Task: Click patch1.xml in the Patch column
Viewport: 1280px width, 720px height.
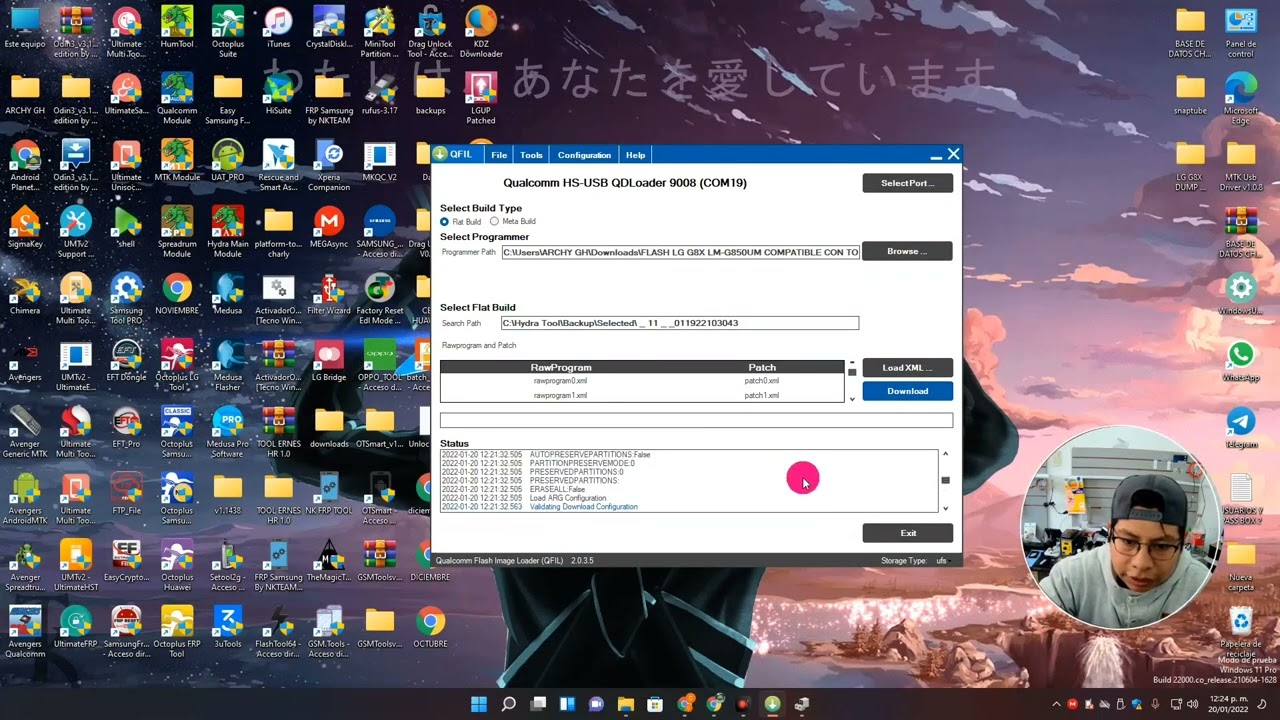Action: (x=762, y=396)
